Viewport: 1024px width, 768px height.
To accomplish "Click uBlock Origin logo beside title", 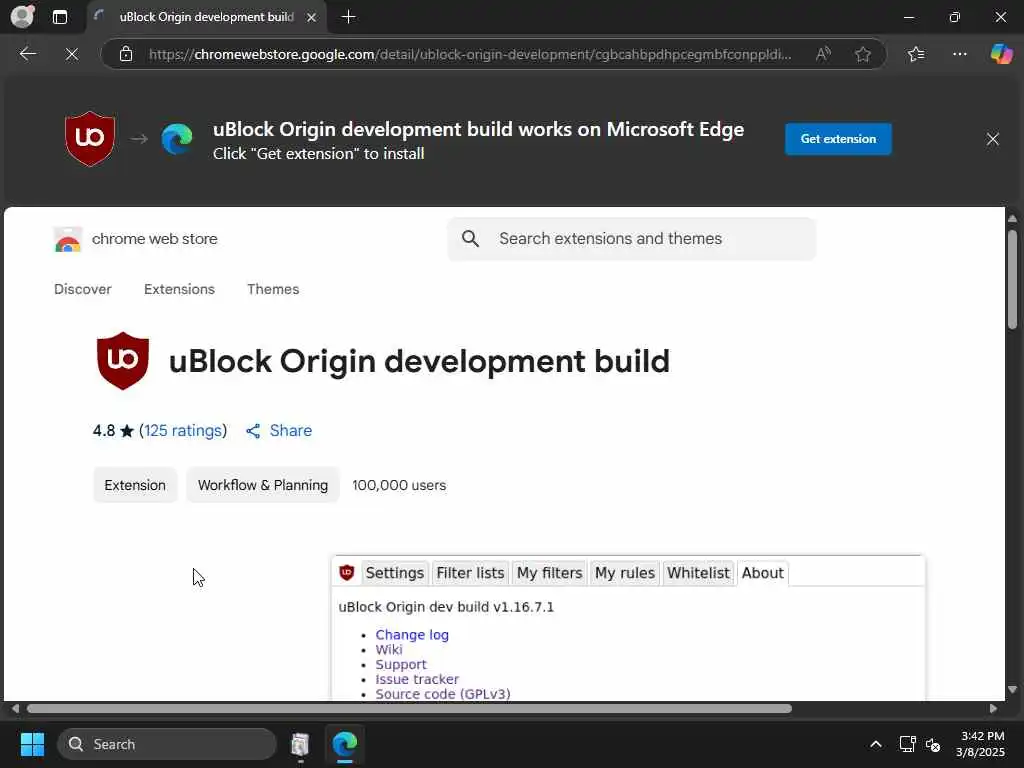I will coord(123,360).
